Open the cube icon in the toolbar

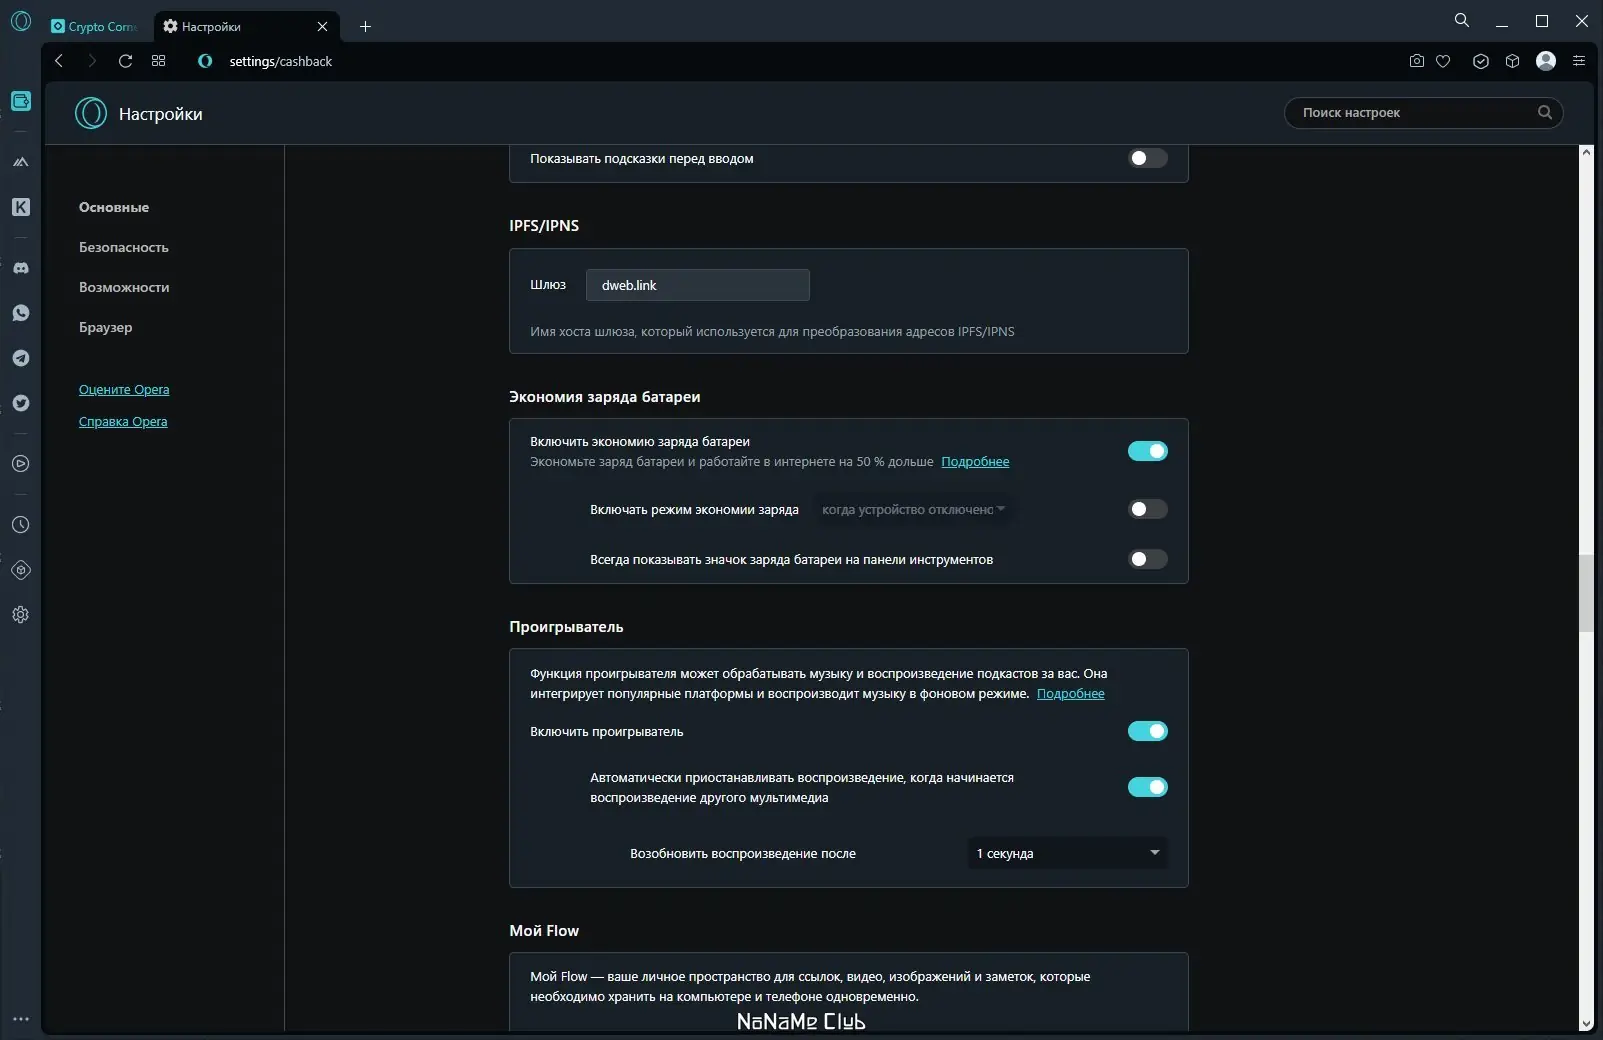point(1513,61)
